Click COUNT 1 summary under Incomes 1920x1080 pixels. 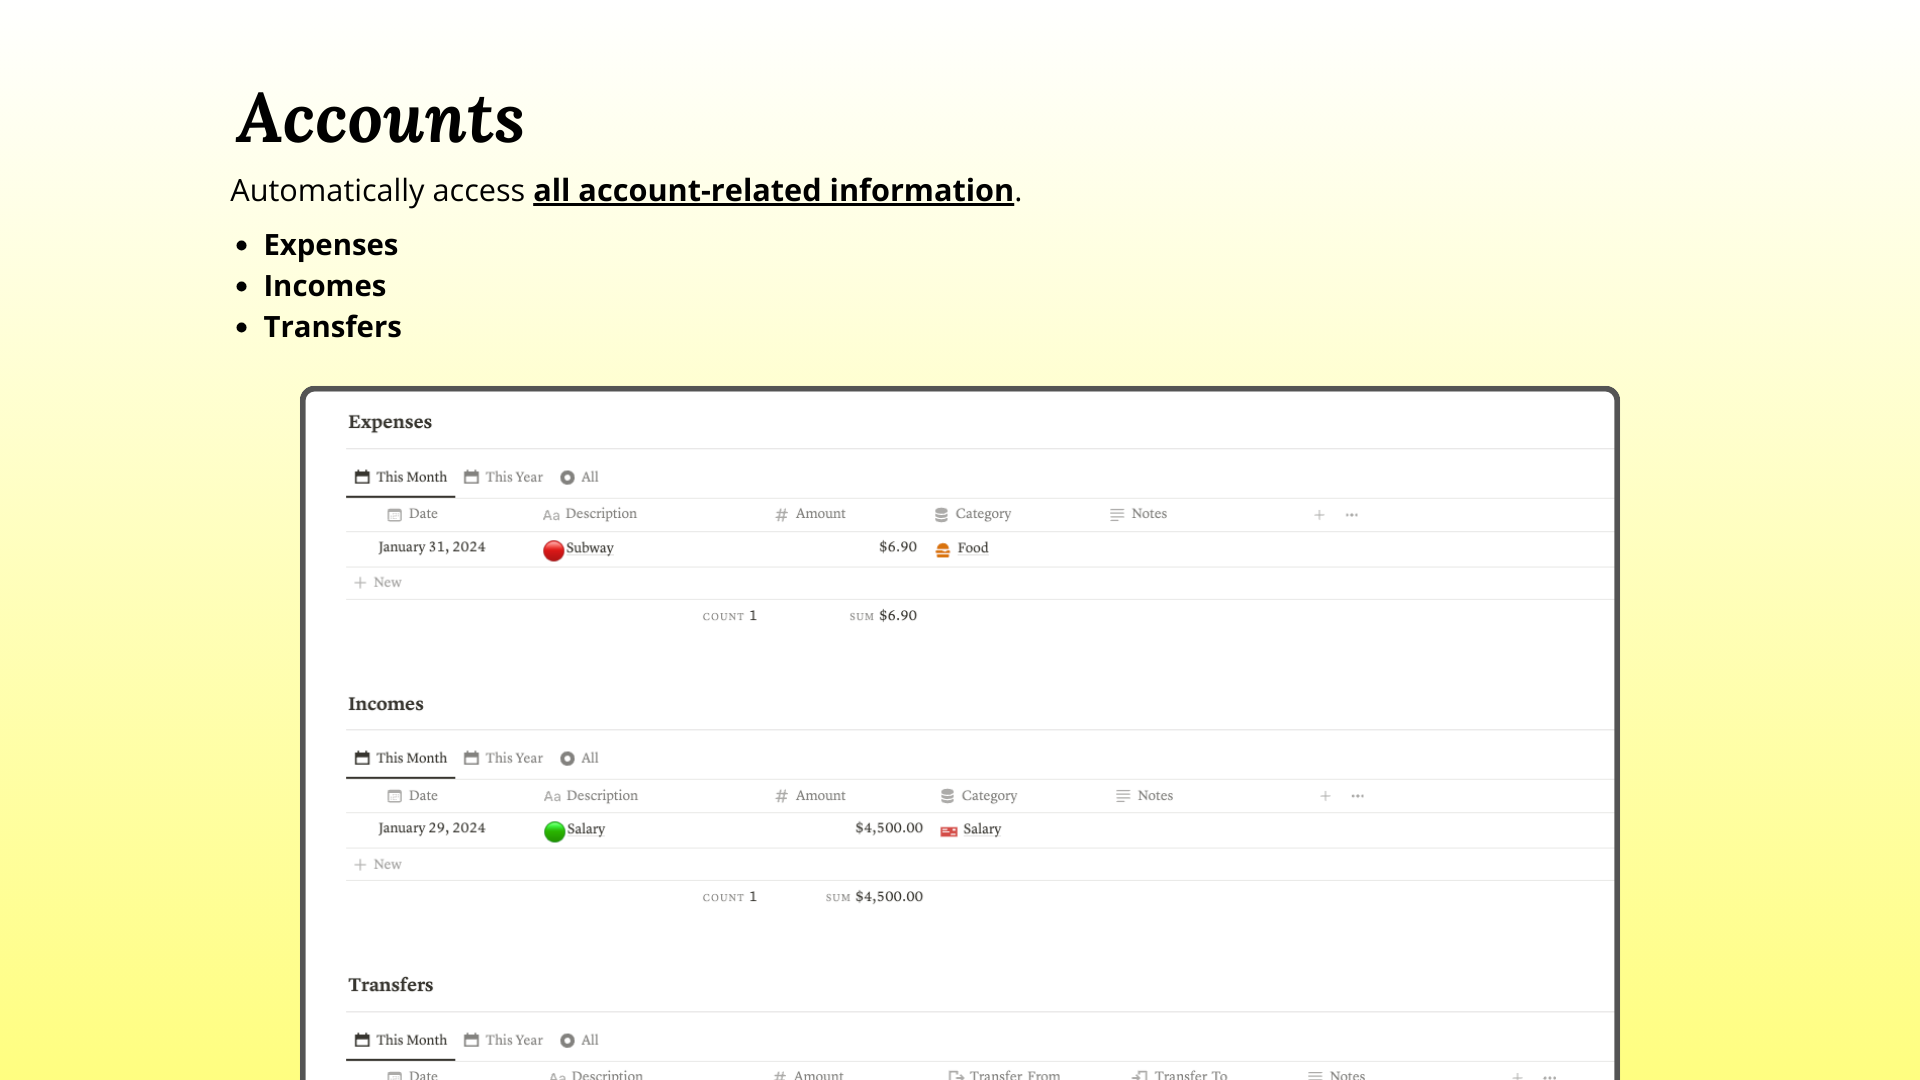tap(730, 897)
